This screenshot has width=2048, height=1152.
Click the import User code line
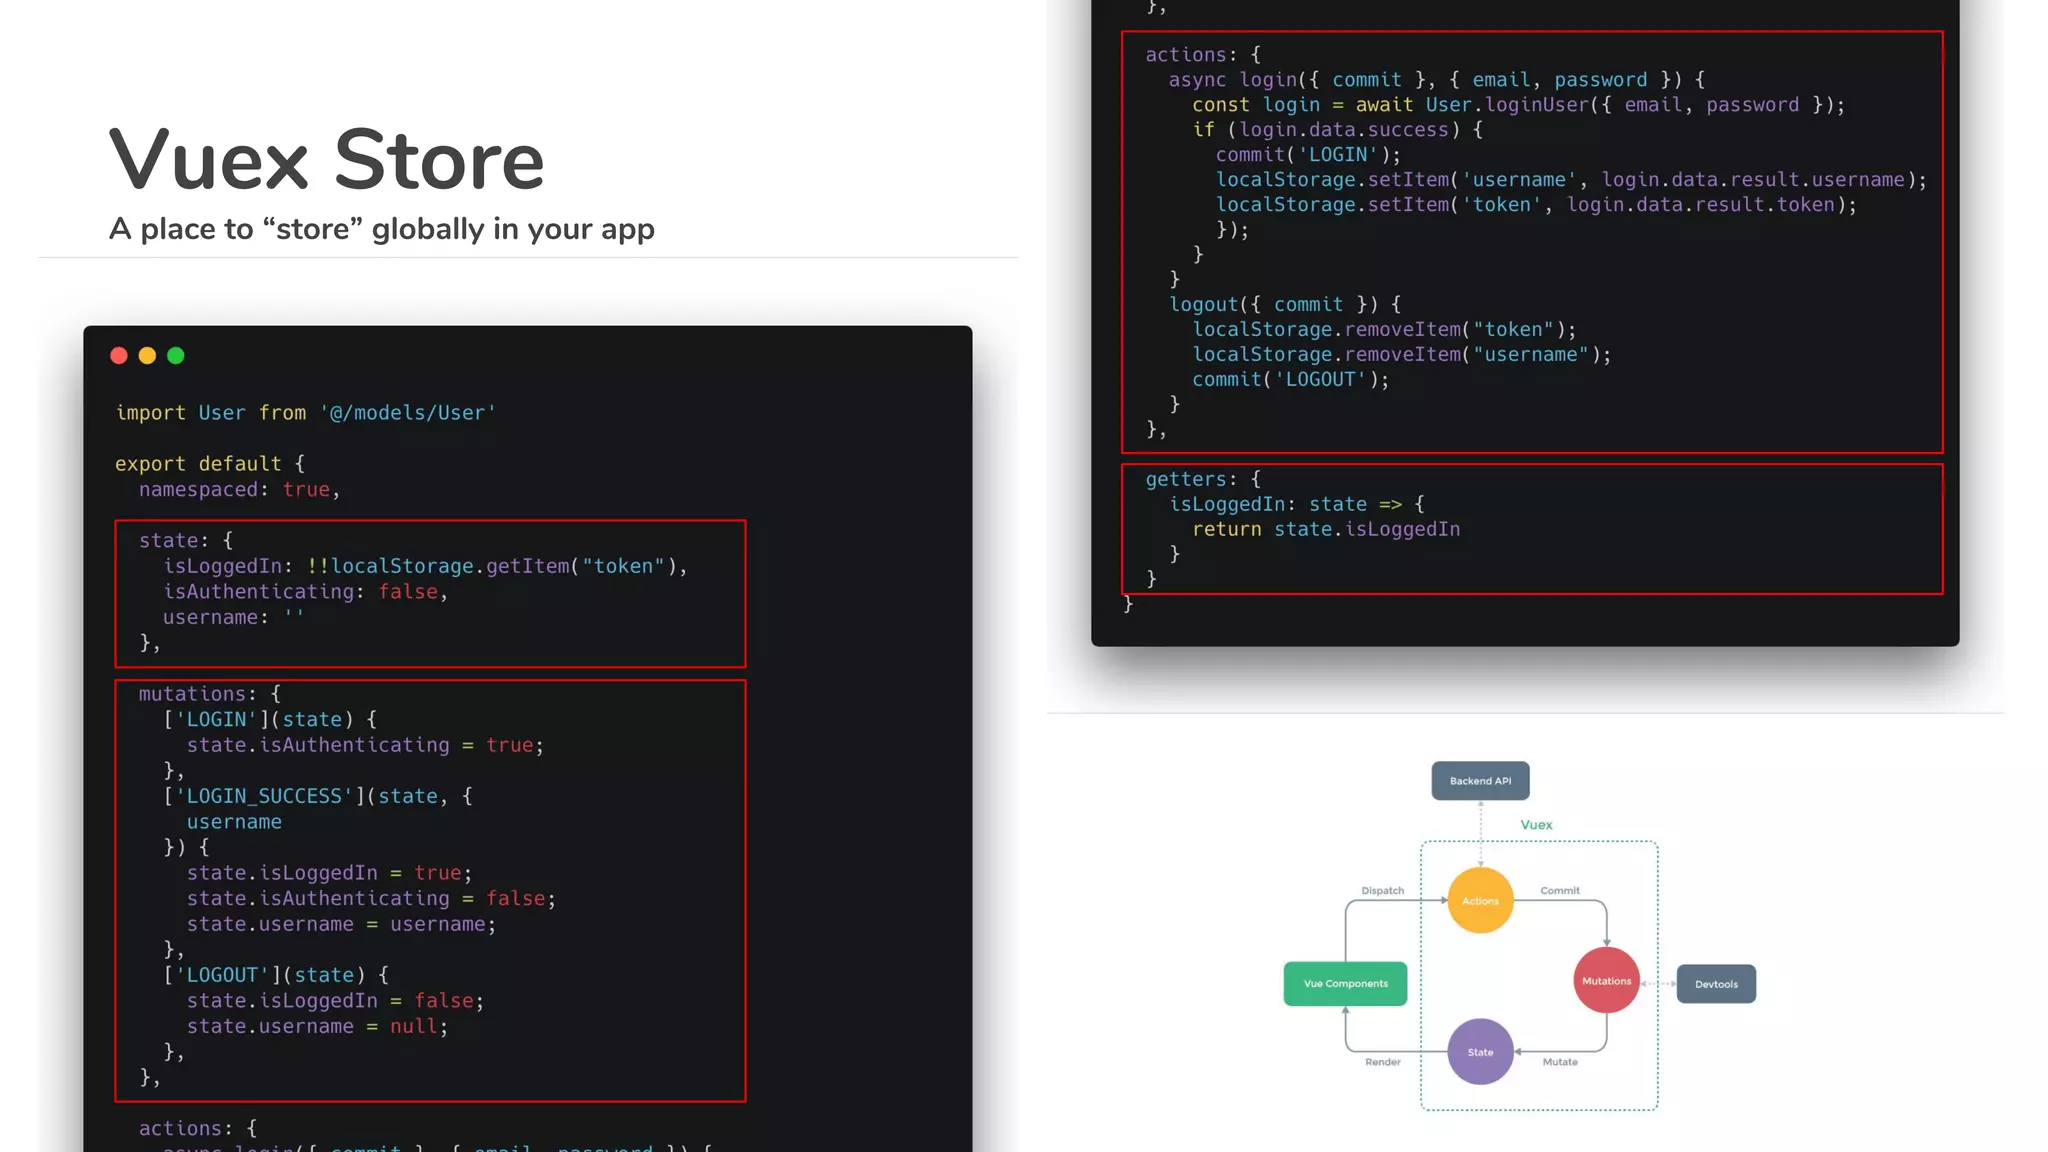pyautogui.click(x=306, y=413)
